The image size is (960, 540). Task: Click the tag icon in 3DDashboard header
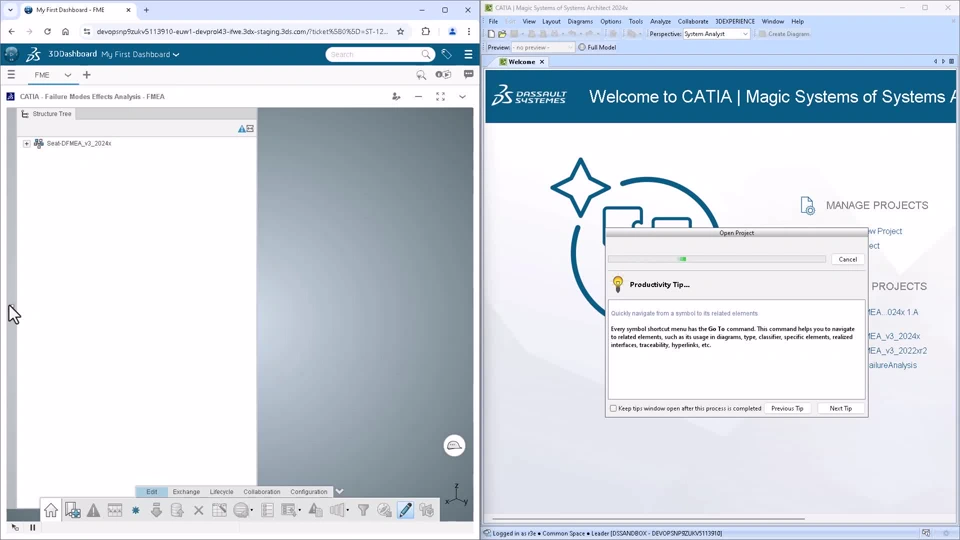pyautogui.click(x=446, y=54)
